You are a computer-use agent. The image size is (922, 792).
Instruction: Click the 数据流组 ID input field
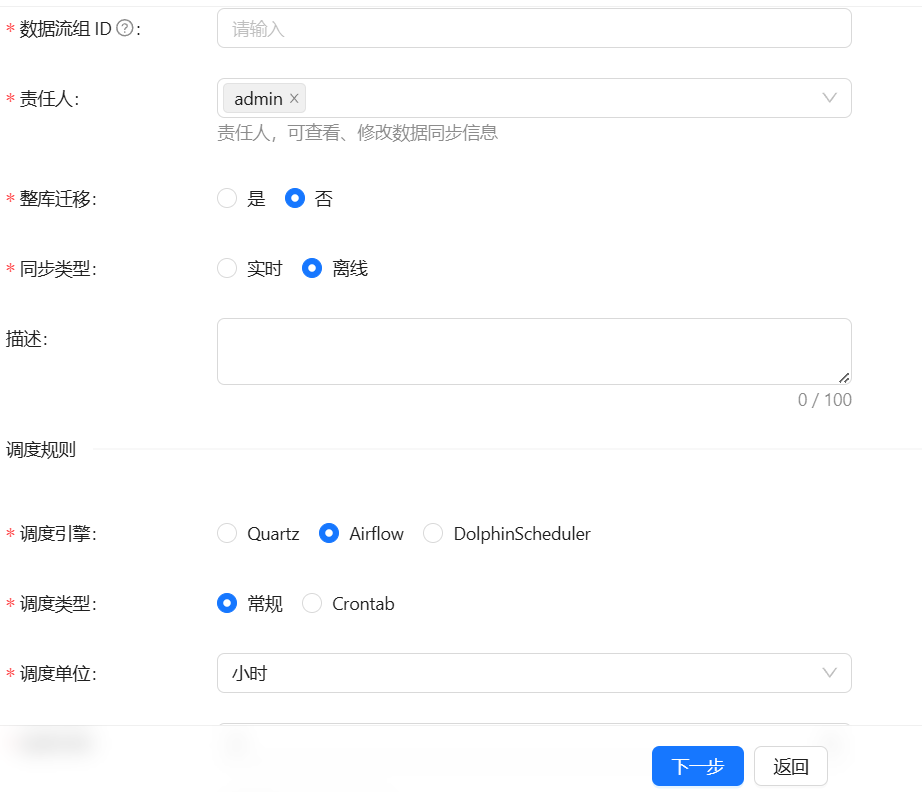point(533,29)
